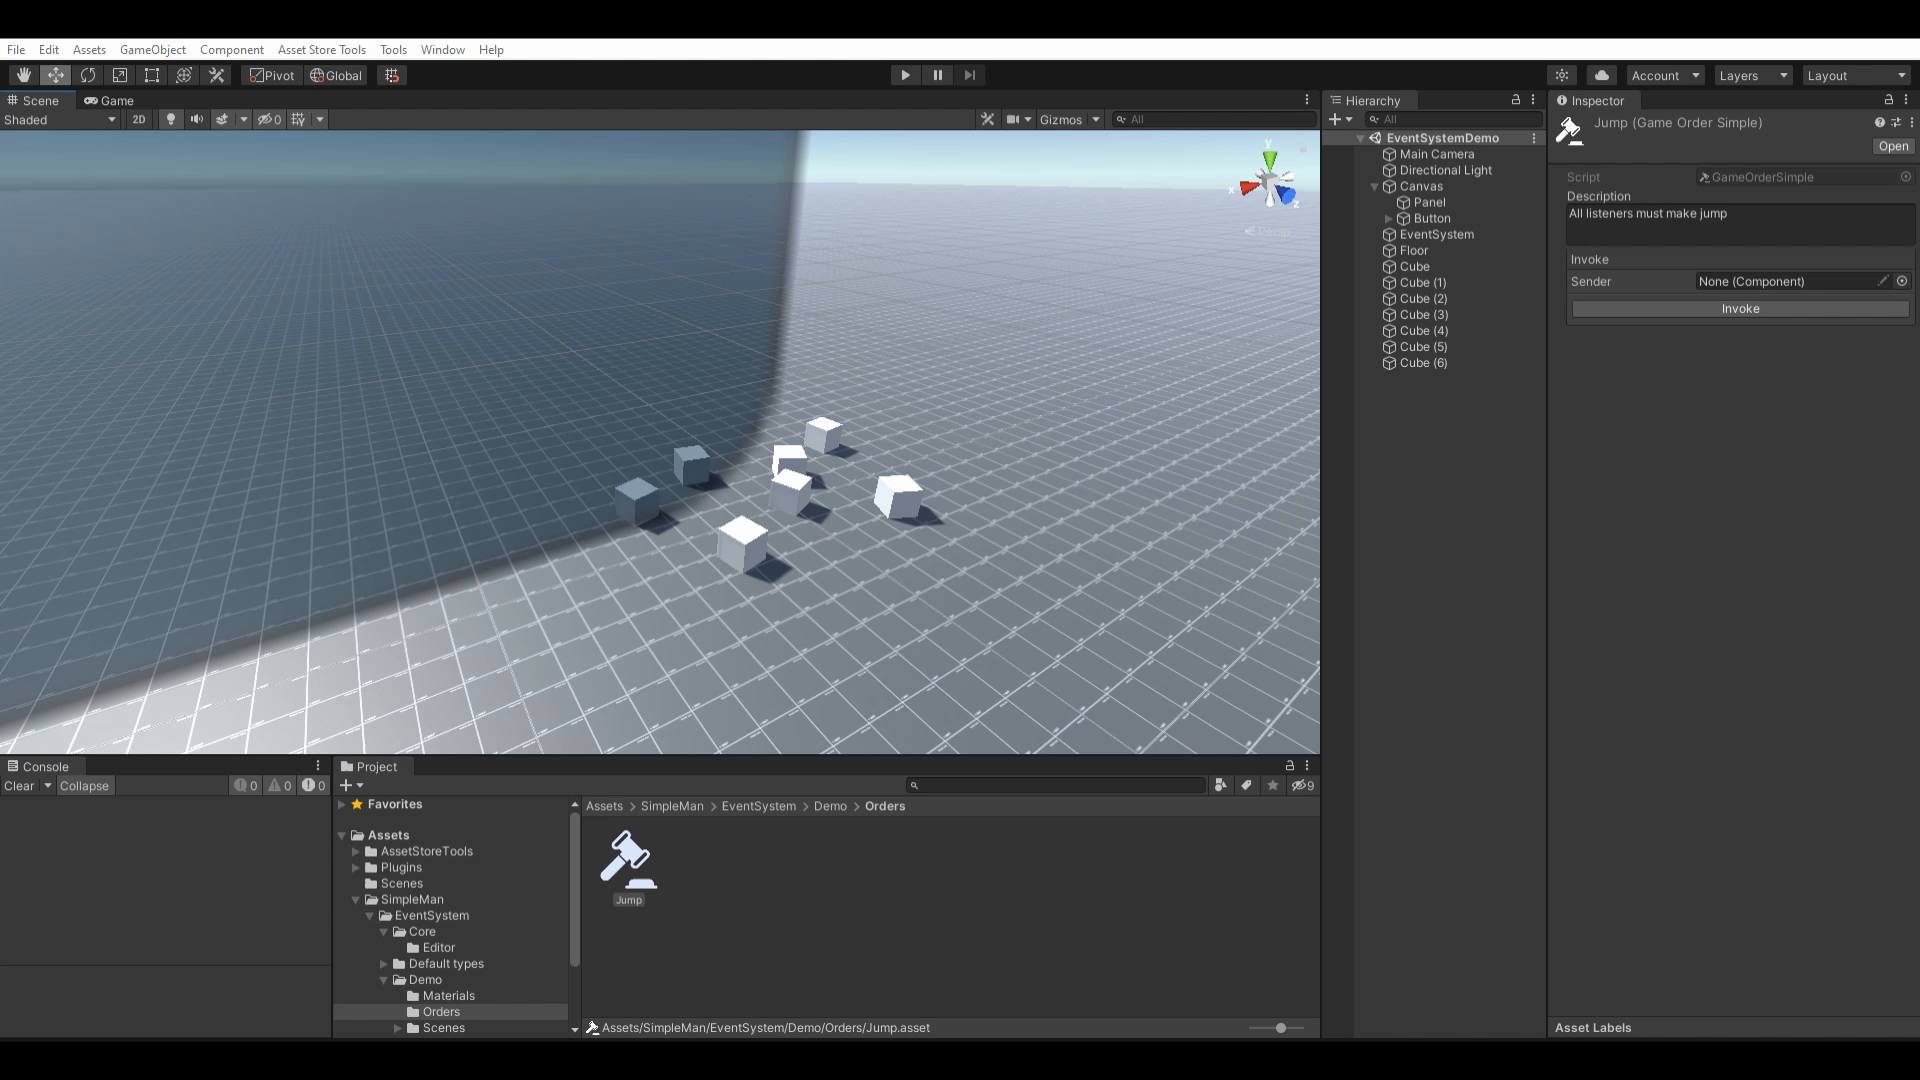Toggle scene lighting
The image size is (1920, 1080).
tap(171, 119)
